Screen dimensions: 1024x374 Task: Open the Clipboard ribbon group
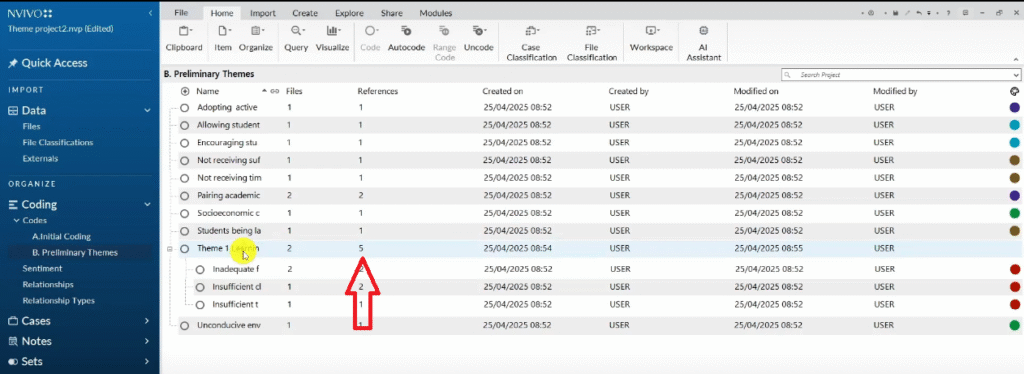(184, 39)
